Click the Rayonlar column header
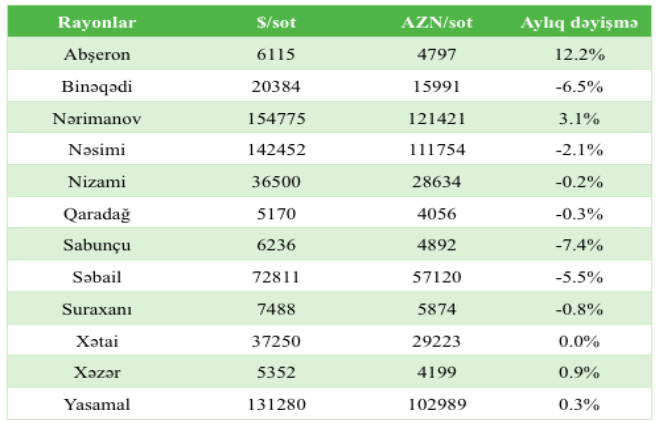Viewport: 659px width, 421px height. 97,21
